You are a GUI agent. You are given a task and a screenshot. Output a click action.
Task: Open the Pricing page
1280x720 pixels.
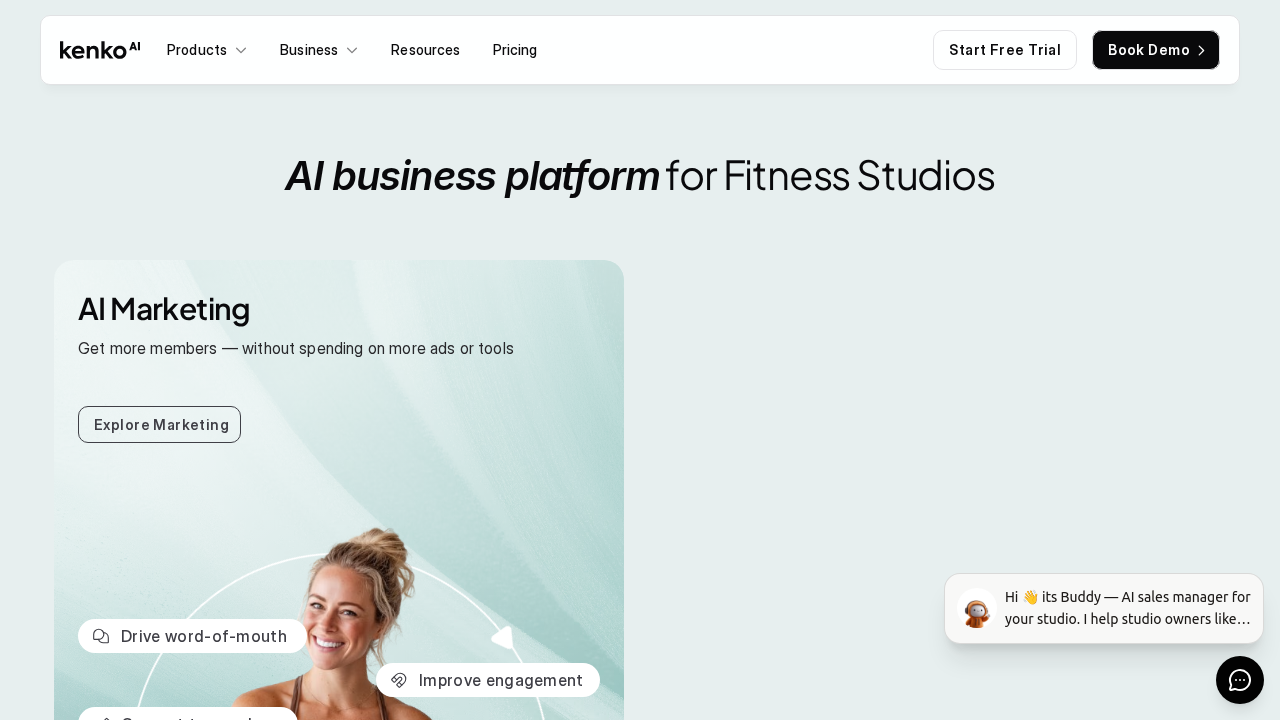pos(515,50)
